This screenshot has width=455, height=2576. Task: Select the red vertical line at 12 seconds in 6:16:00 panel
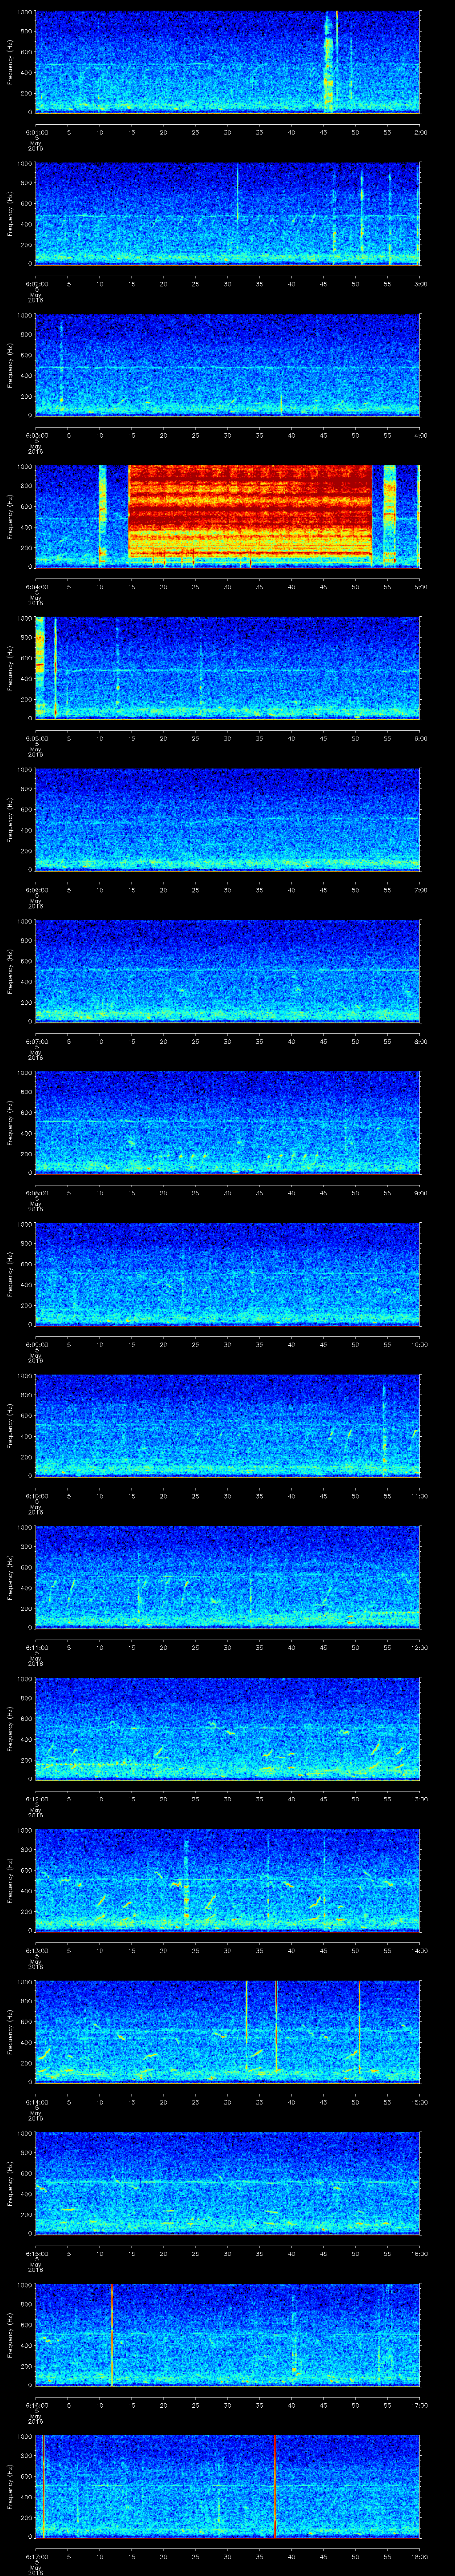tap(112, 2334)
